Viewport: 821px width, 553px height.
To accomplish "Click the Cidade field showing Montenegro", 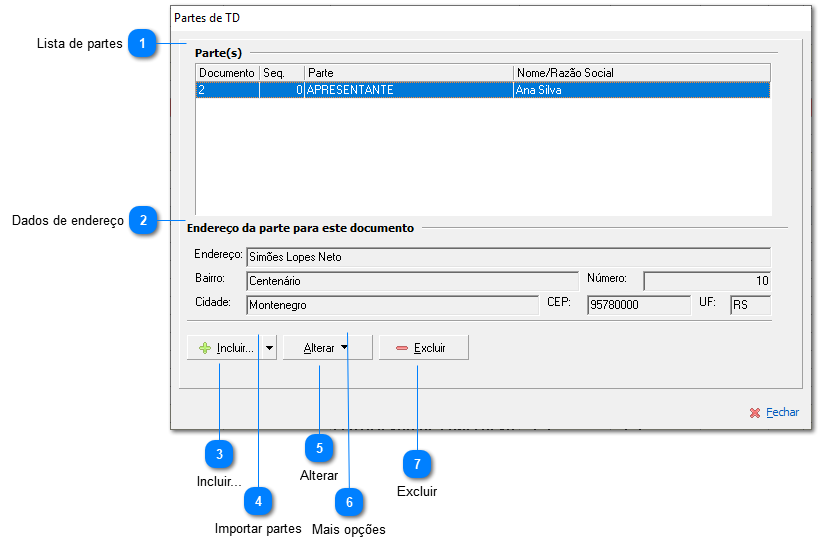I will point(392,305).
